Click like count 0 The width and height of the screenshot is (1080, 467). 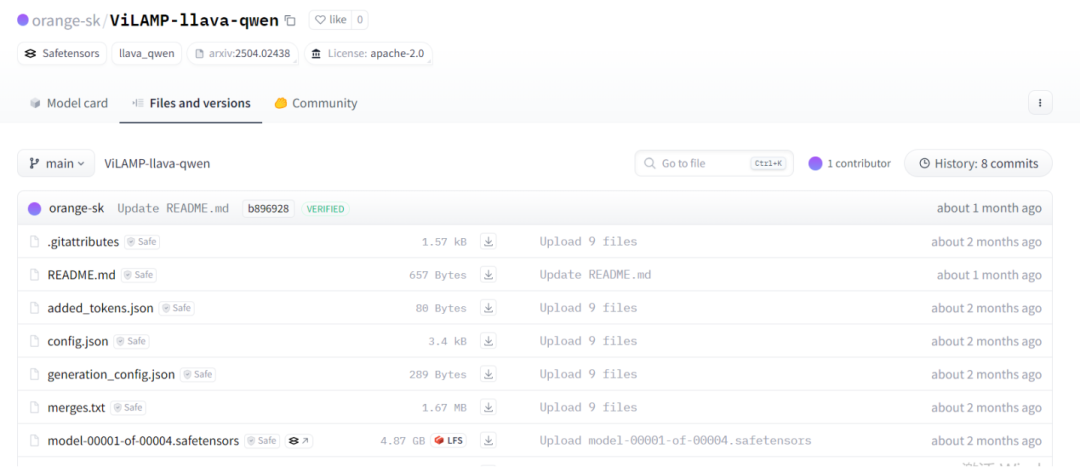click(360, 20)
